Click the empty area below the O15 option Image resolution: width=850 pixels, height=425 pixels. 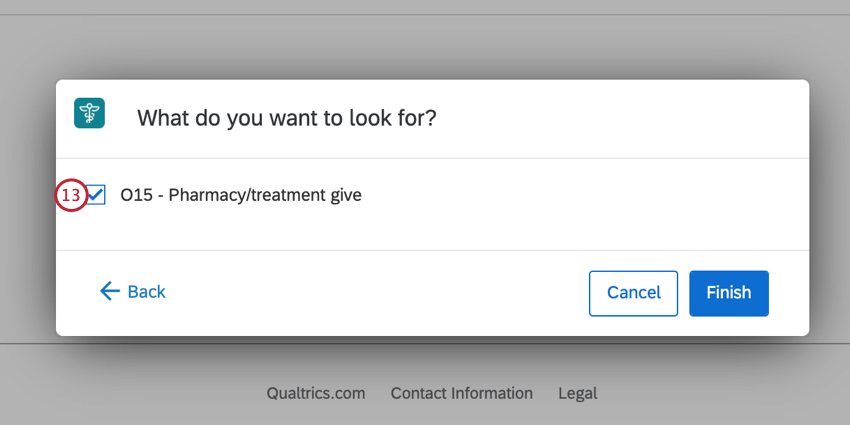click(x=432, y=230)
